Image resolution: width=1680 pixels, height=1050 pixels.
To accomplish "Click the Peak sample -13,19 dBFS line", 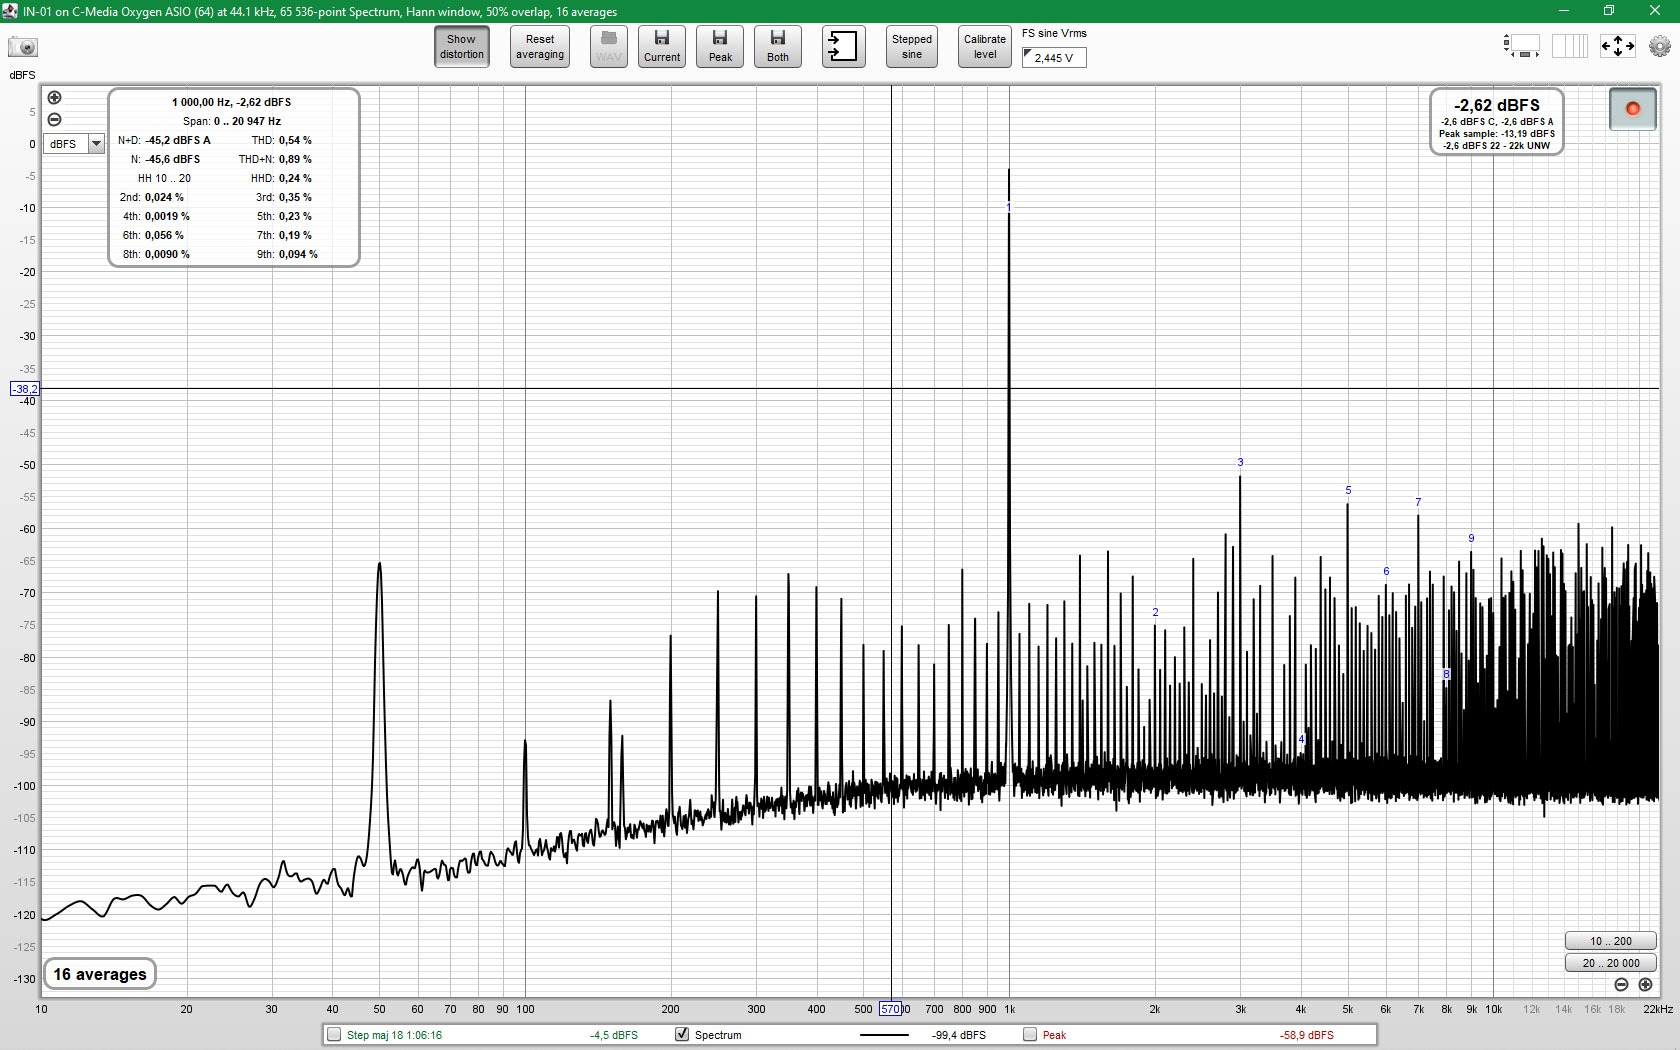I will [x=1496, y=134].
